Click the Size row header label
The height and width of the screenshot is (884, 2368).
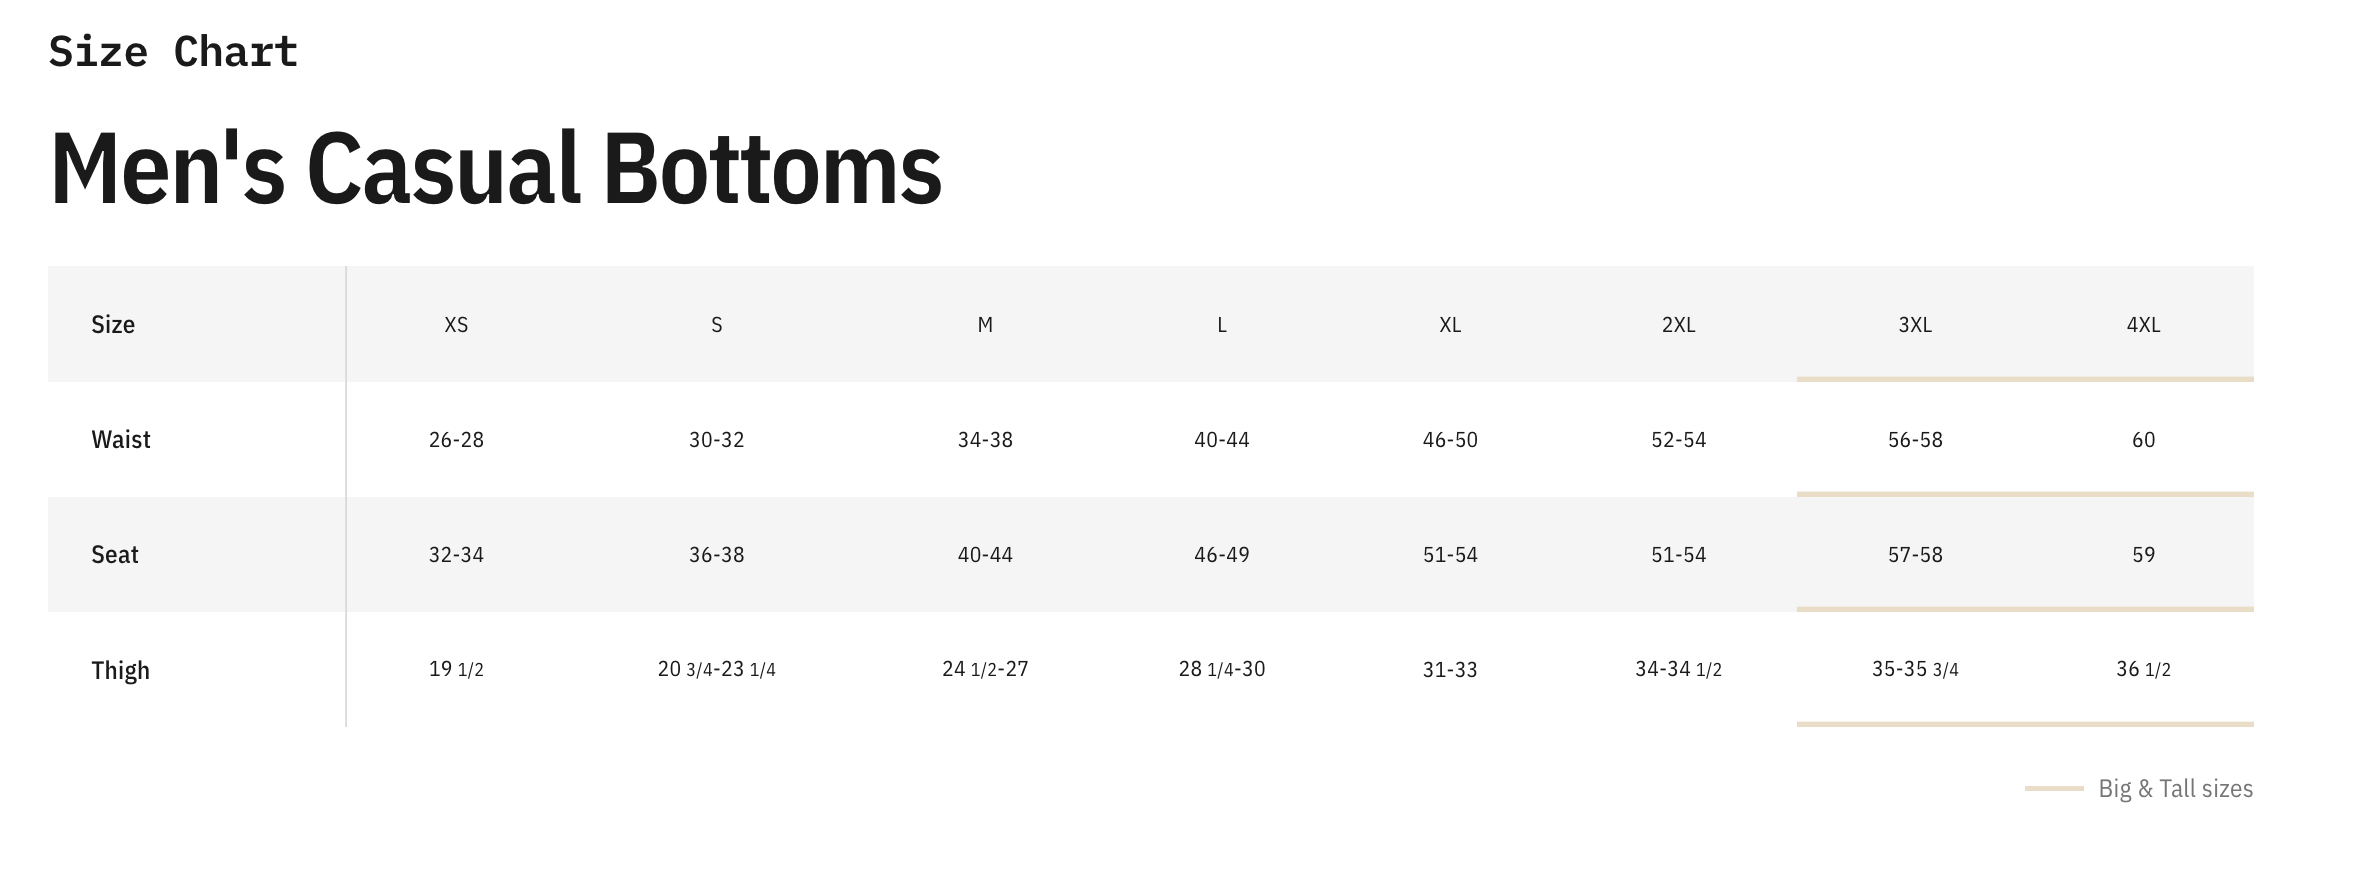point(113,325)
